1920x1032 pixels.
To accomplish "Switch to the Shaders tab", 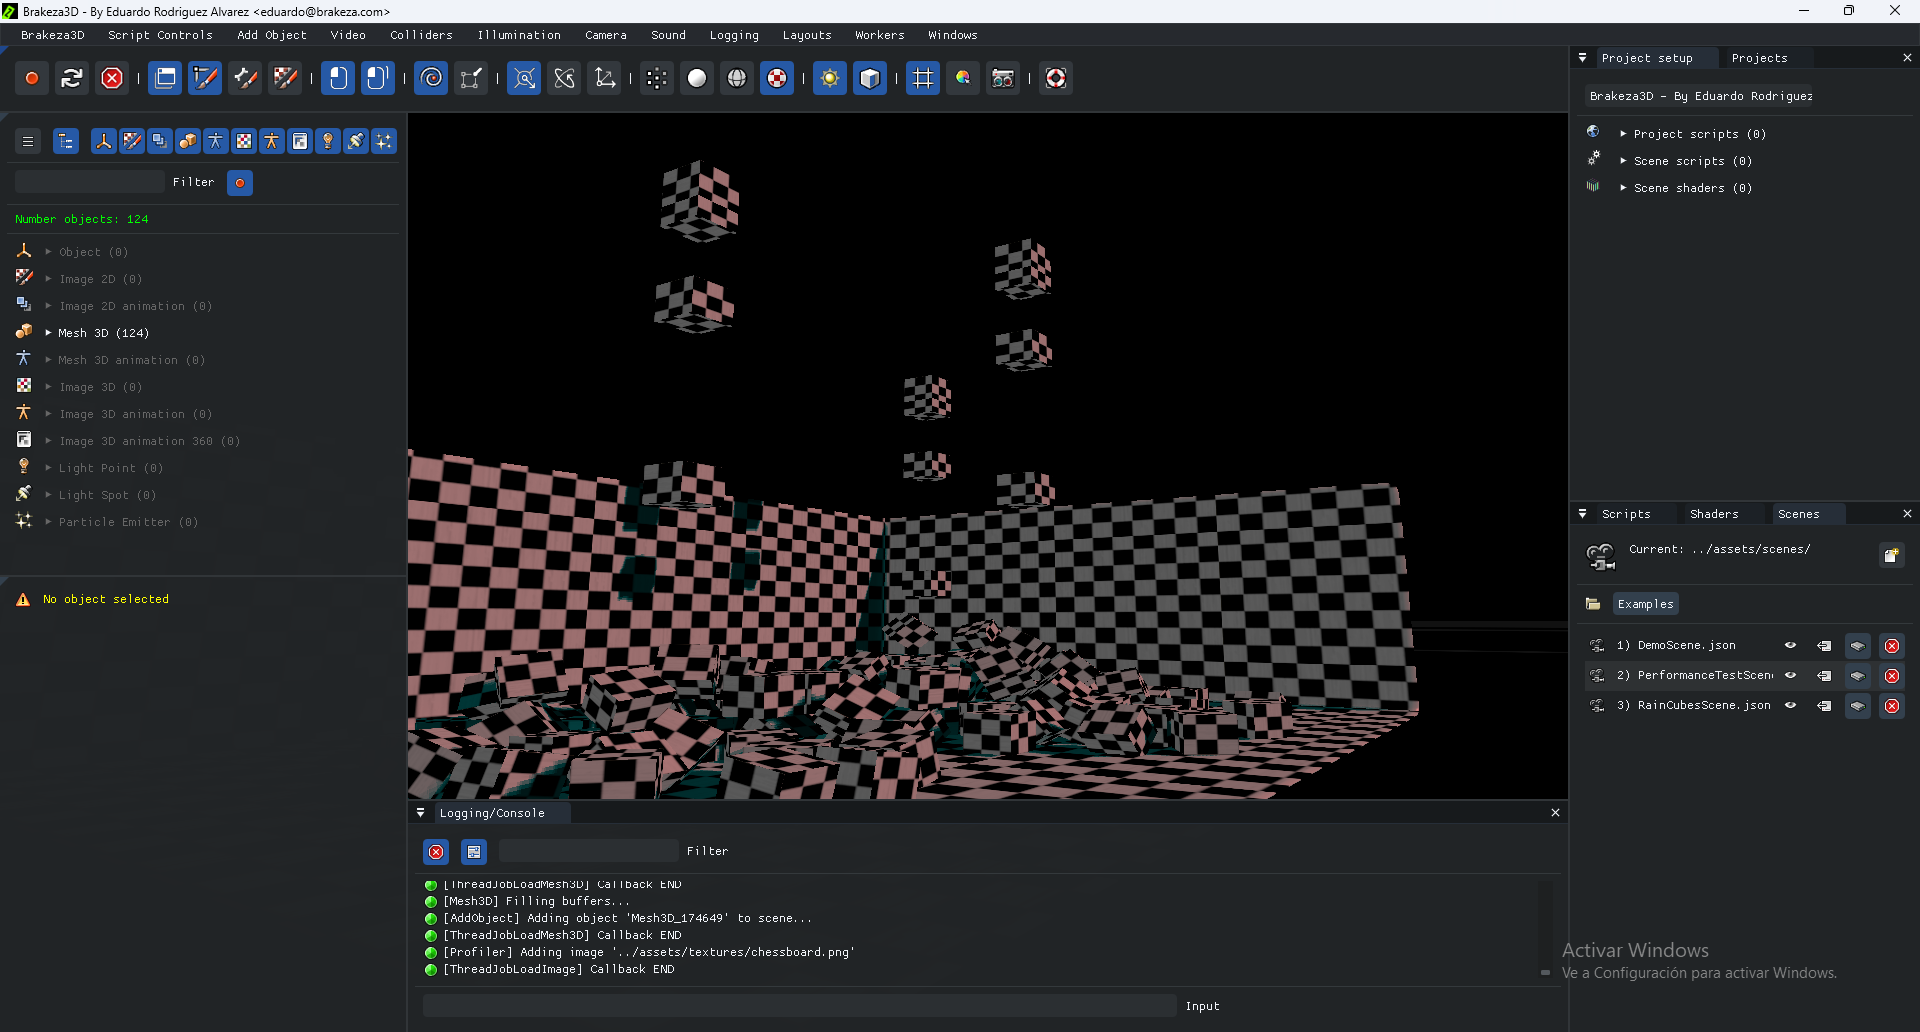I will click(1713, 514).
